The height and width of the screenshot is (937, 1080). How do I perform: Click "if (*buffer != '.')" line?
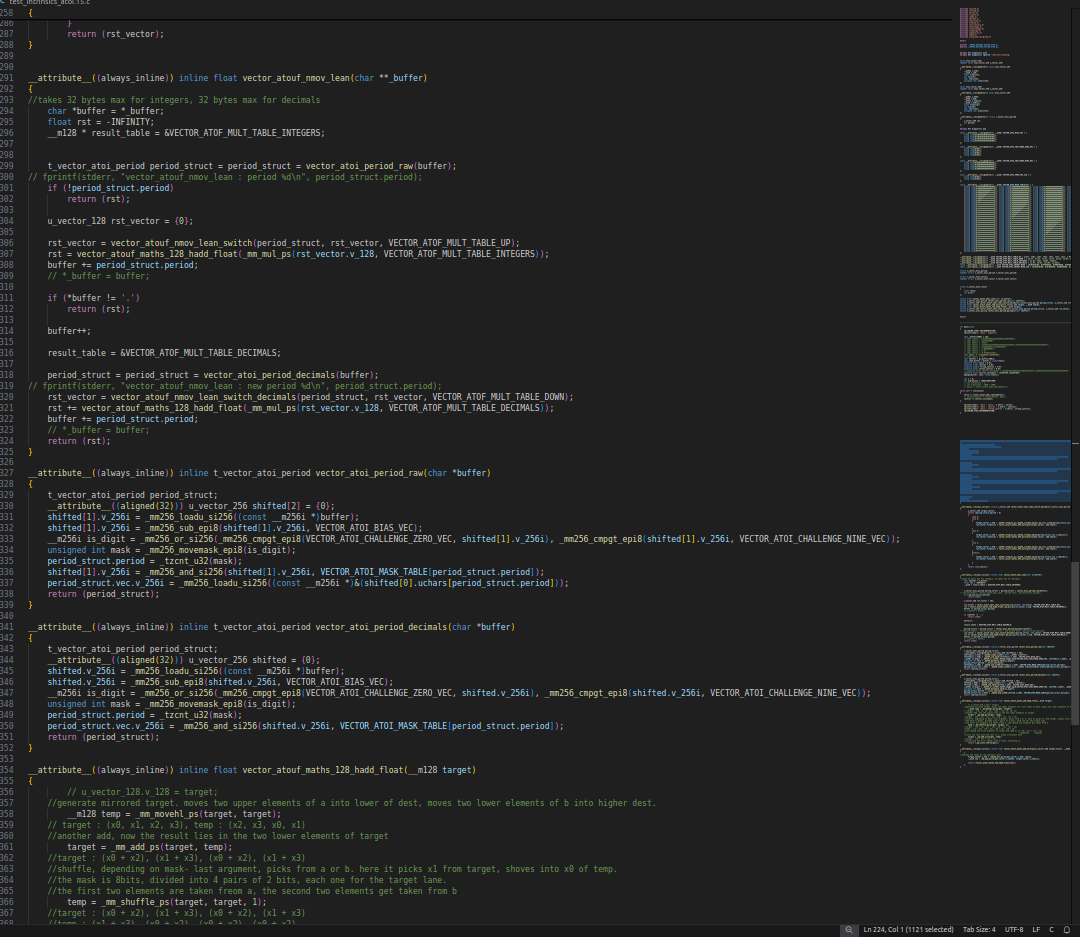(94, 298)
